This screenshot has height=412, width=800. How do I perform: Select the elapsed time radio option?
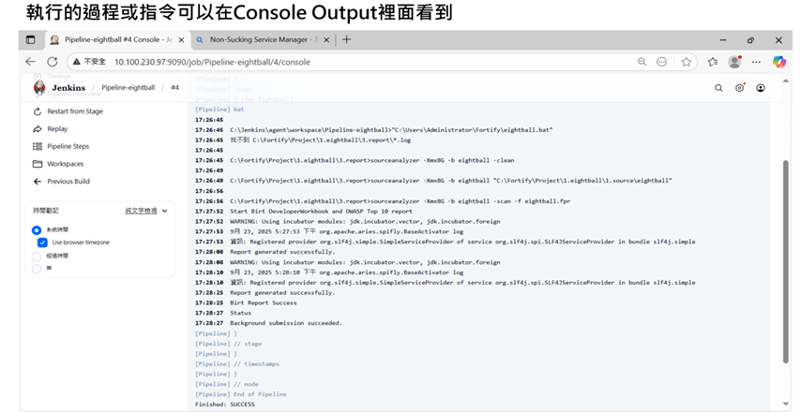tap(36, 256)
